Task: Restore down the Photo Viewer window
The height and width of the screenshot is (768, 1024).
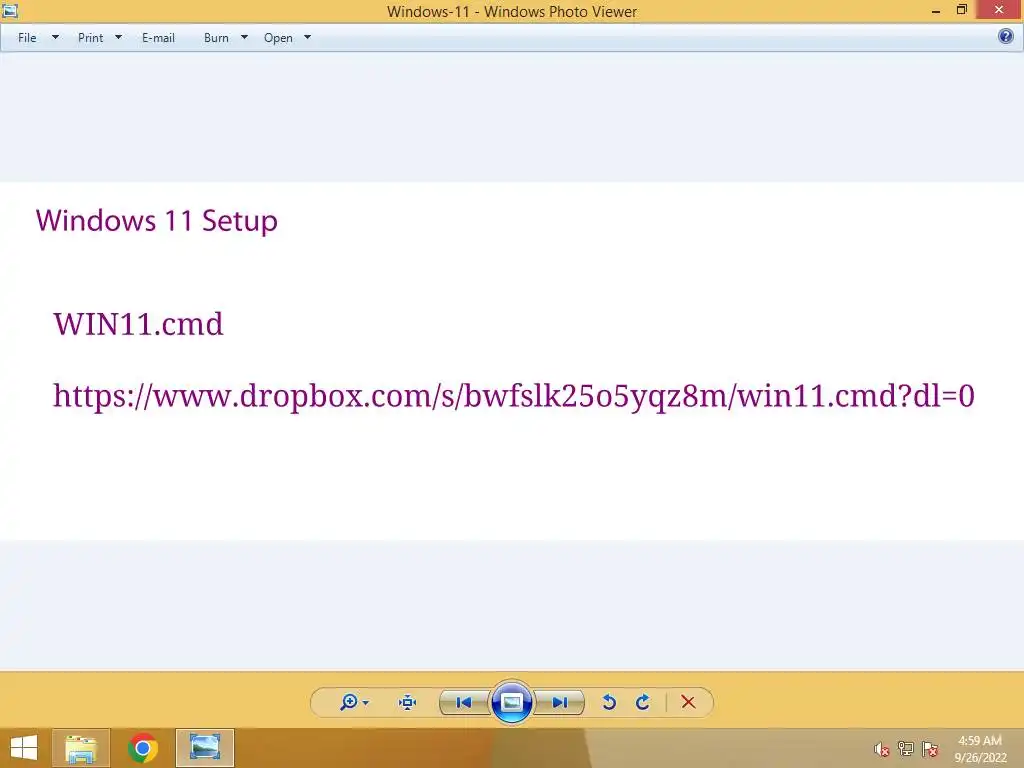Action: coord(961,10)
